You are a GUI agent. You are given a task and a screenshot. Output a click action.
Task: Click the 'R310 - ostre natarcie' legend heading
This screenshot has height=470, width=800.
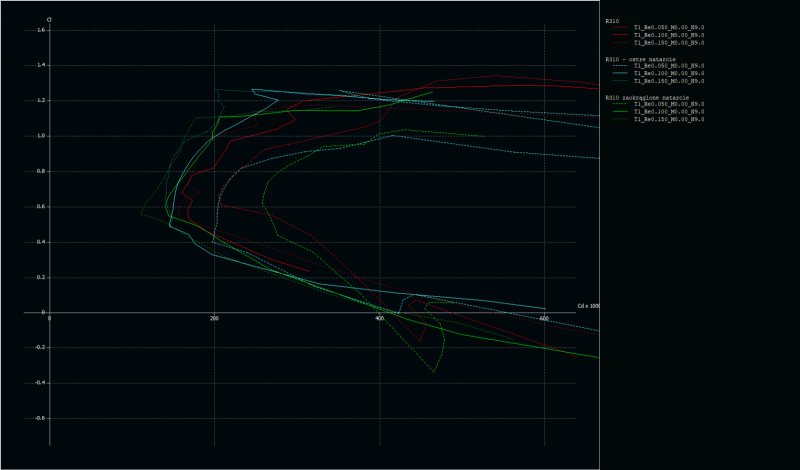640,59
